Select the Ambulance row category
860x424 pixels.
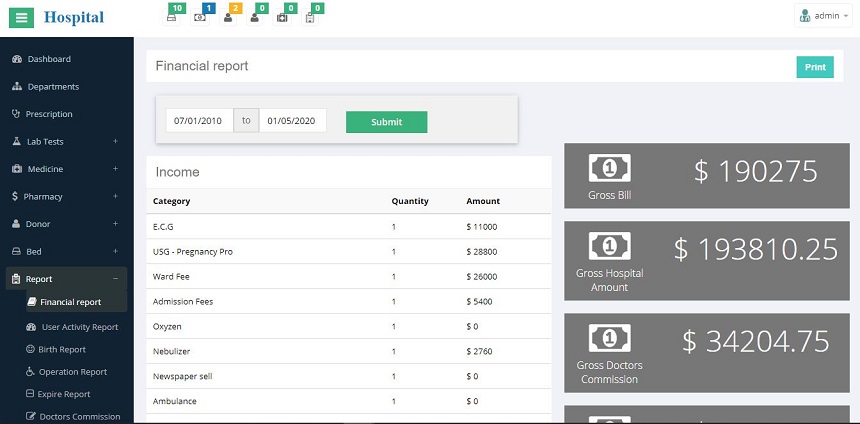174,401
